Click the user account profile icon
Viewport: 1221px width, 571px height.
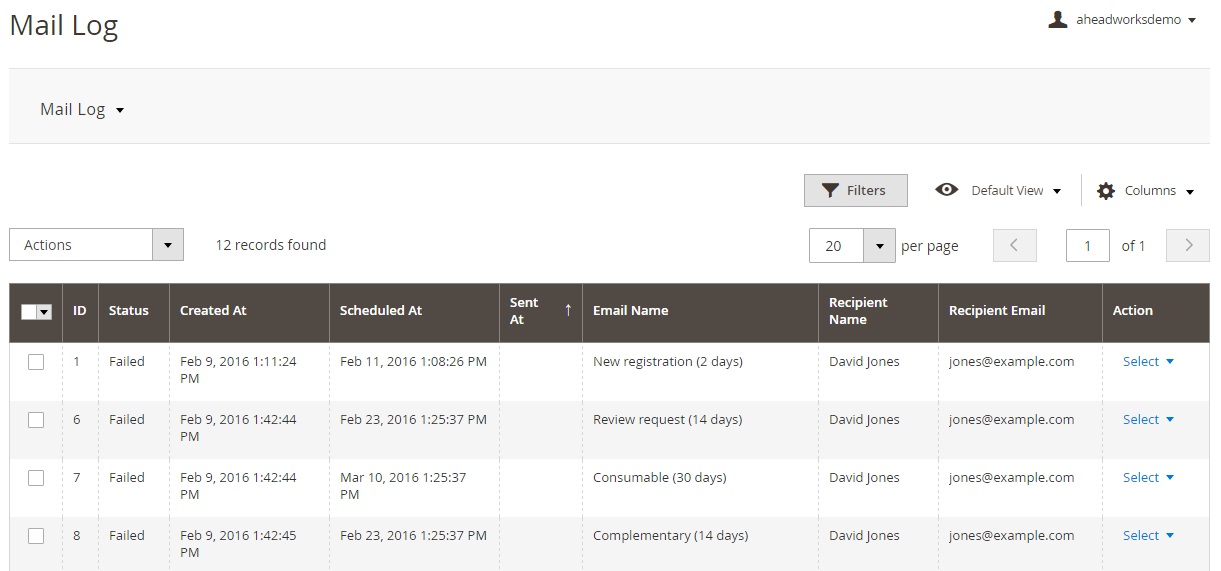(1057, 20)
